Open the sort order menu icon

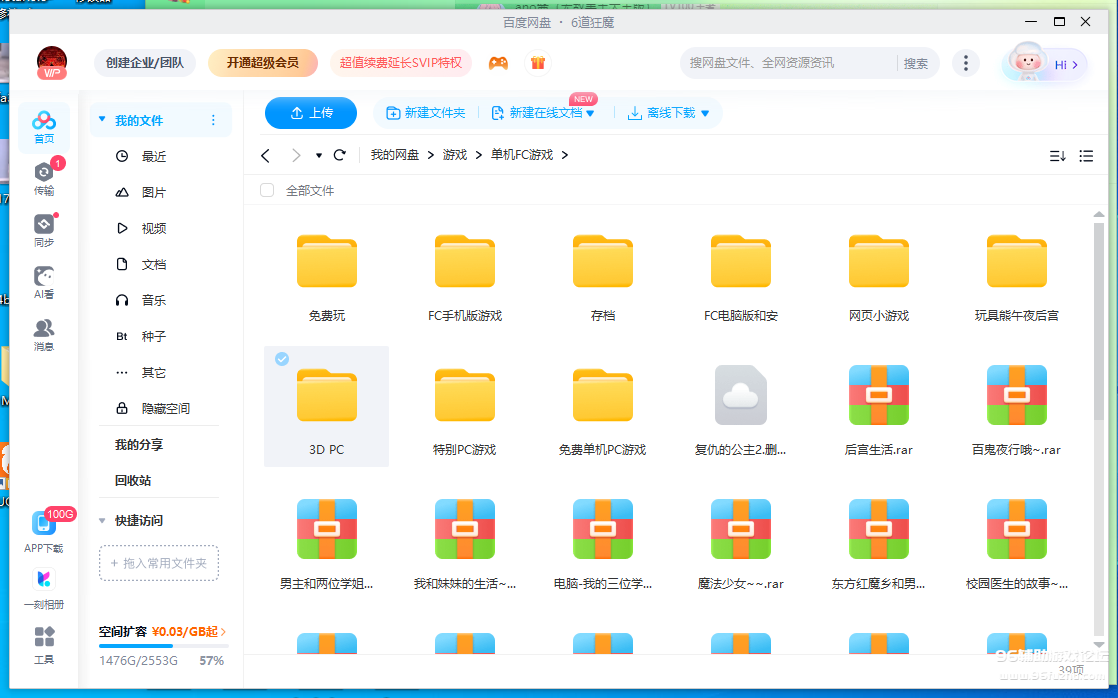pyautogui.click(x=1057, y=156)
